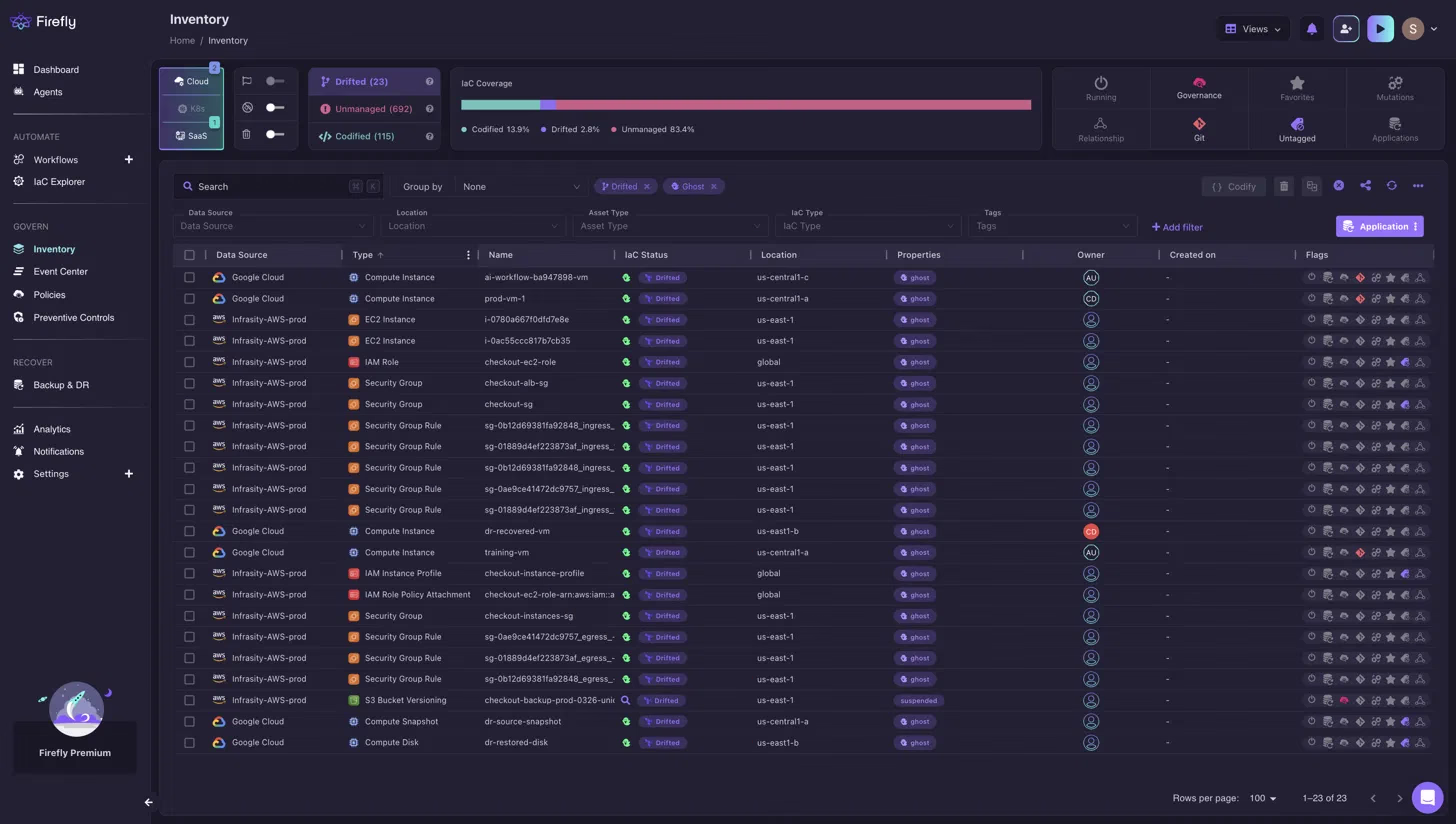Toggle the switch beside the crossed-circle icon
This screenshot has height=824, width=1456.
(x=275, y=108)
